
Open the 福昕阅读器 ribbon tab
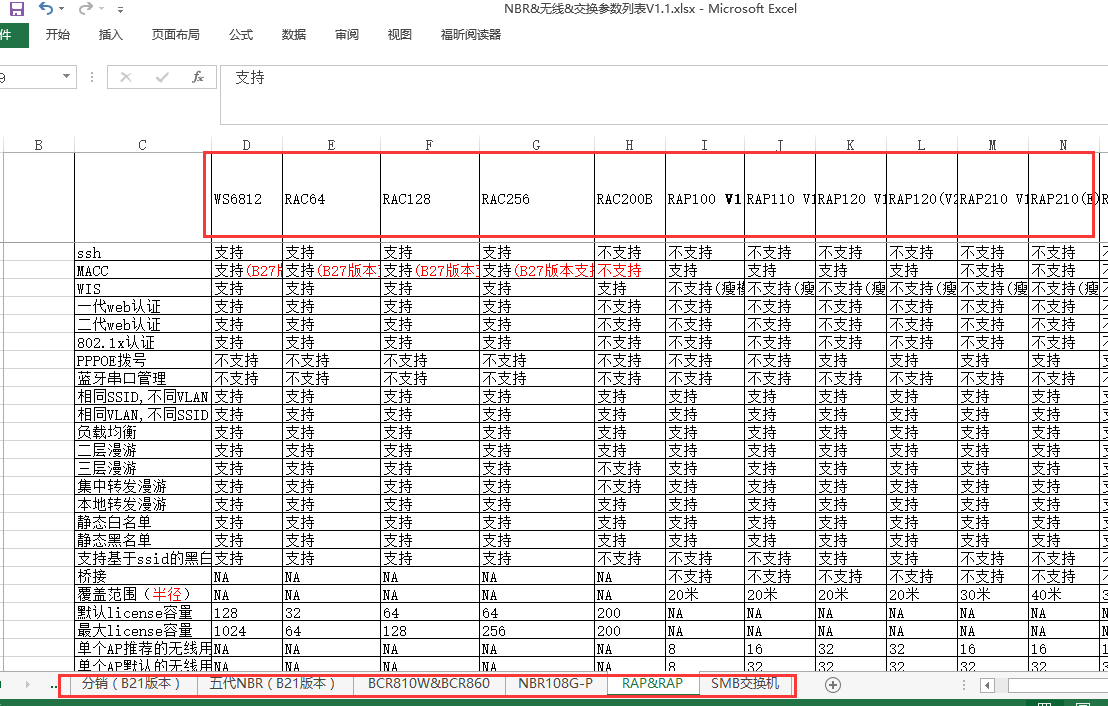pos(471,35)
